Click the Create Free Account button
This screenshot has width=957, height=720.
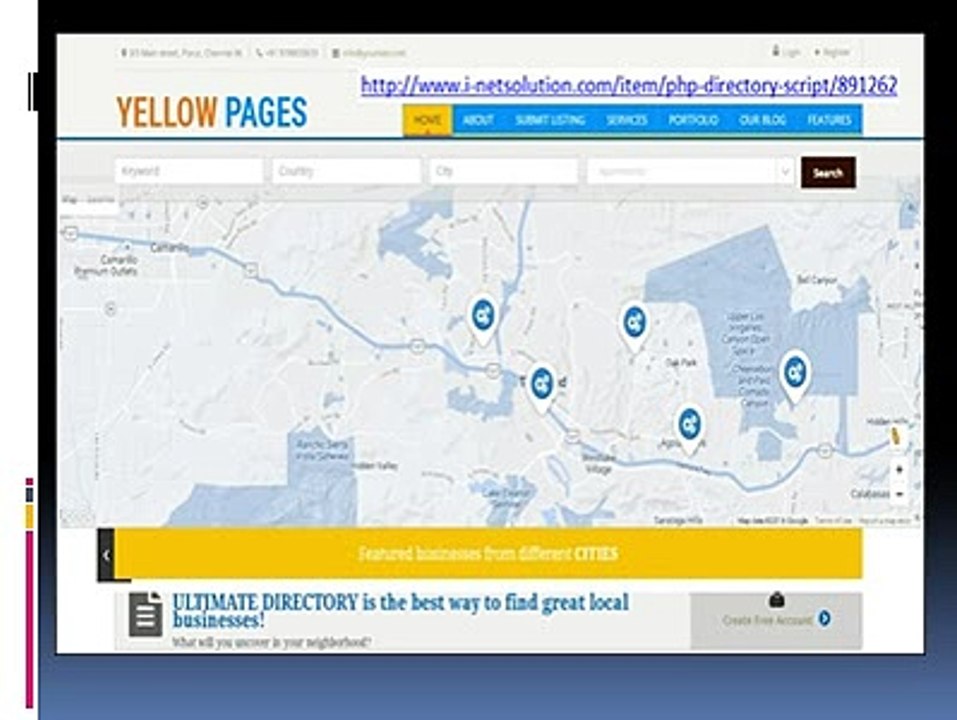tap(776, 621)
